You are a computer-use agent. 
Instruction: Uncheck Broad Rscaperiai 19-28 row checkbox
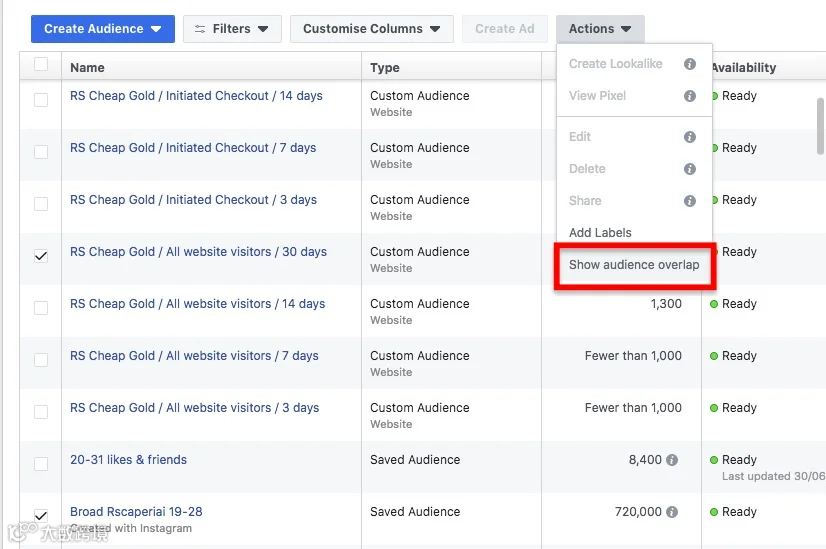pyautogui.click(x=41, y=515)
